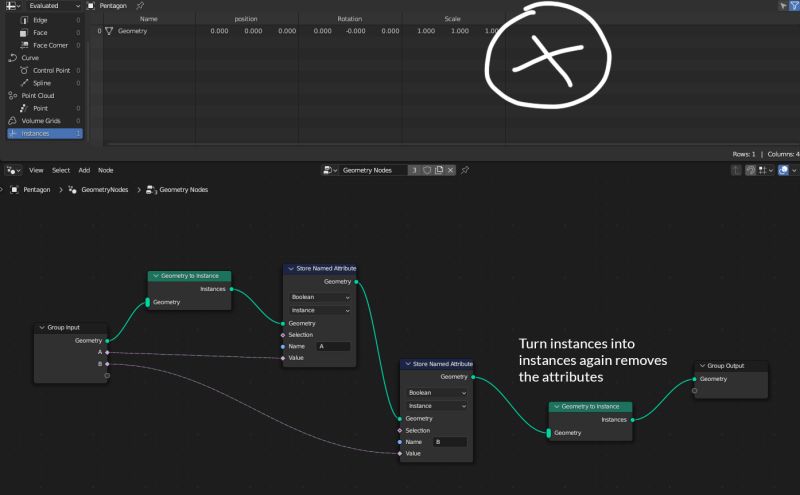Open the Node menu in node editor
This screenshot has width=800, height=495.
tap(106, 170)
